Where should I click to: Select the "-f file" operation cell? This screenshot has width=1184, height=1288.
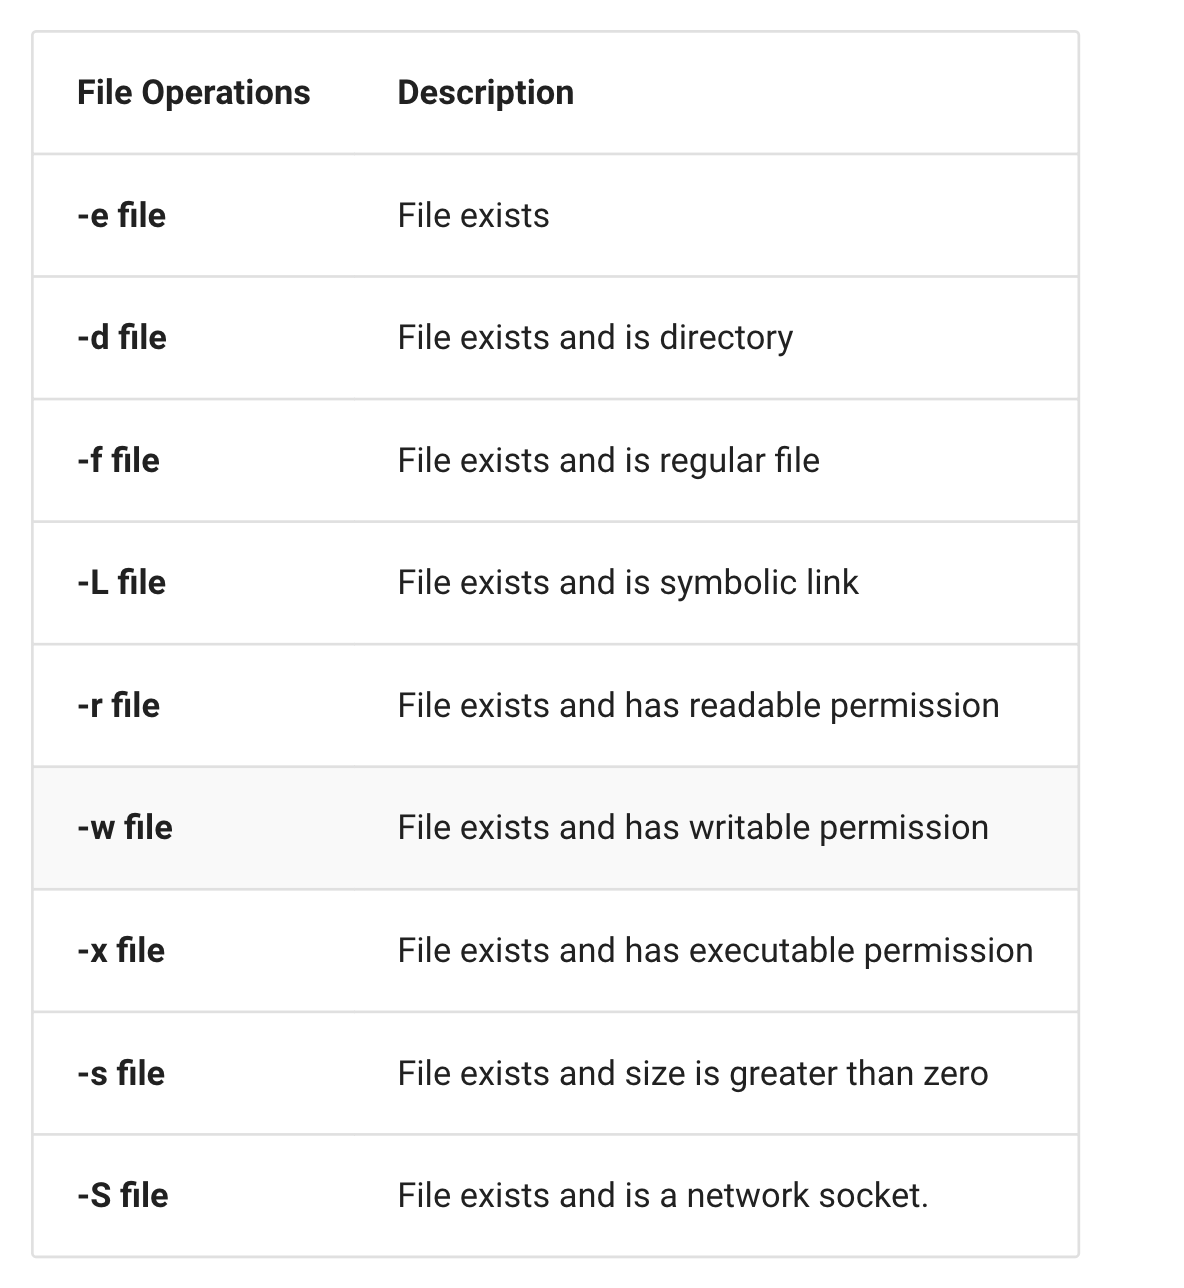[118, 461]
